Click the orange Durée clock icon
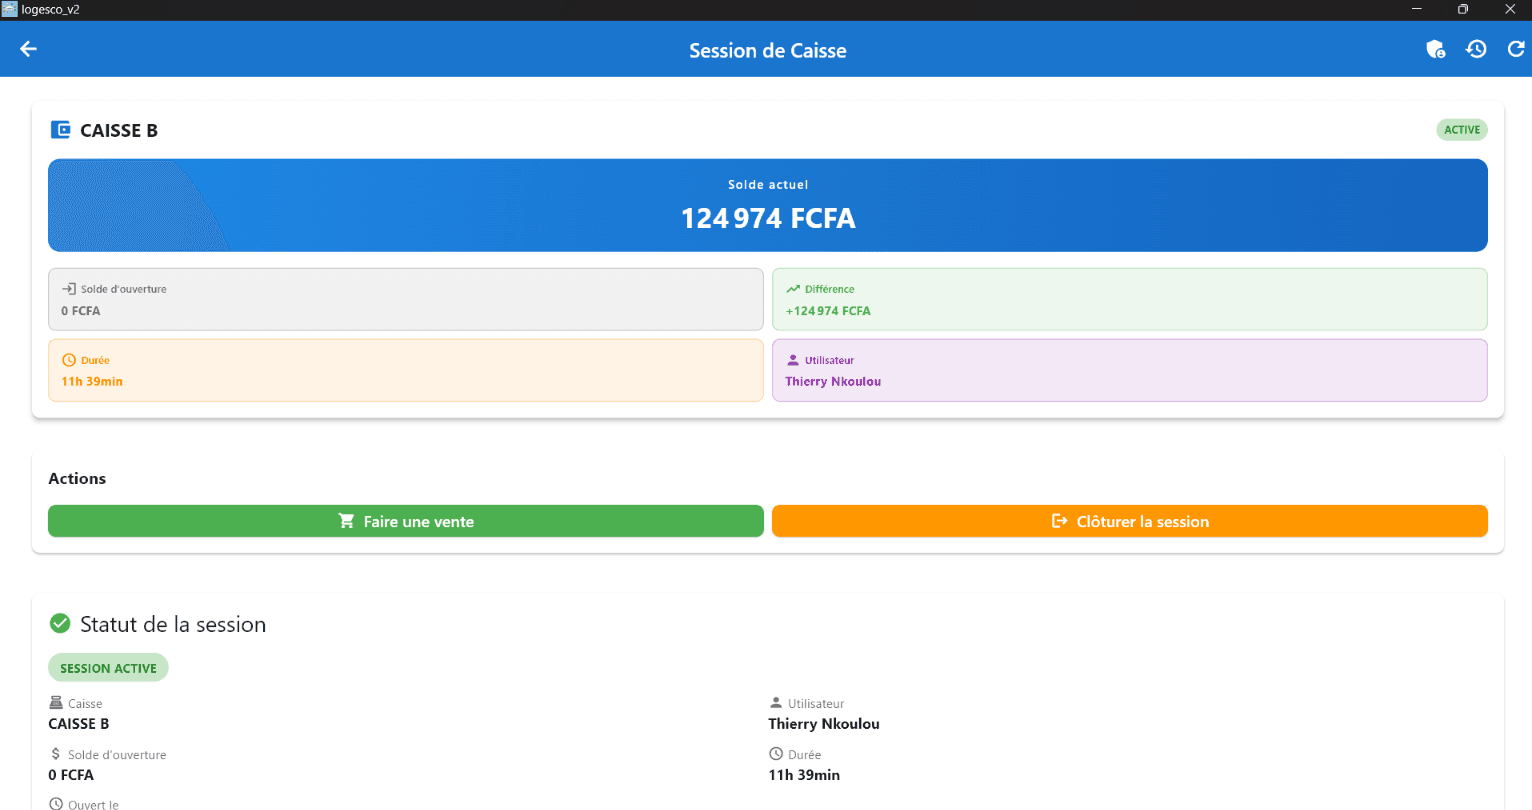 69,360
